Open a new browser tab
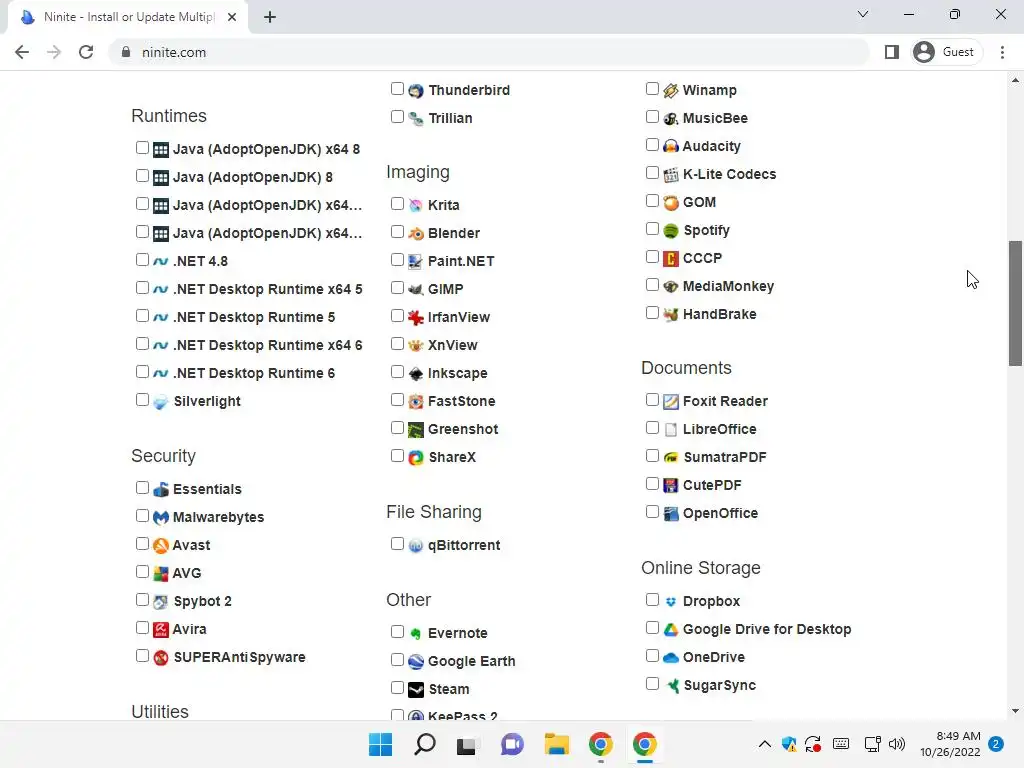This screenshot has width=1024, height=768. coord(270,17)
